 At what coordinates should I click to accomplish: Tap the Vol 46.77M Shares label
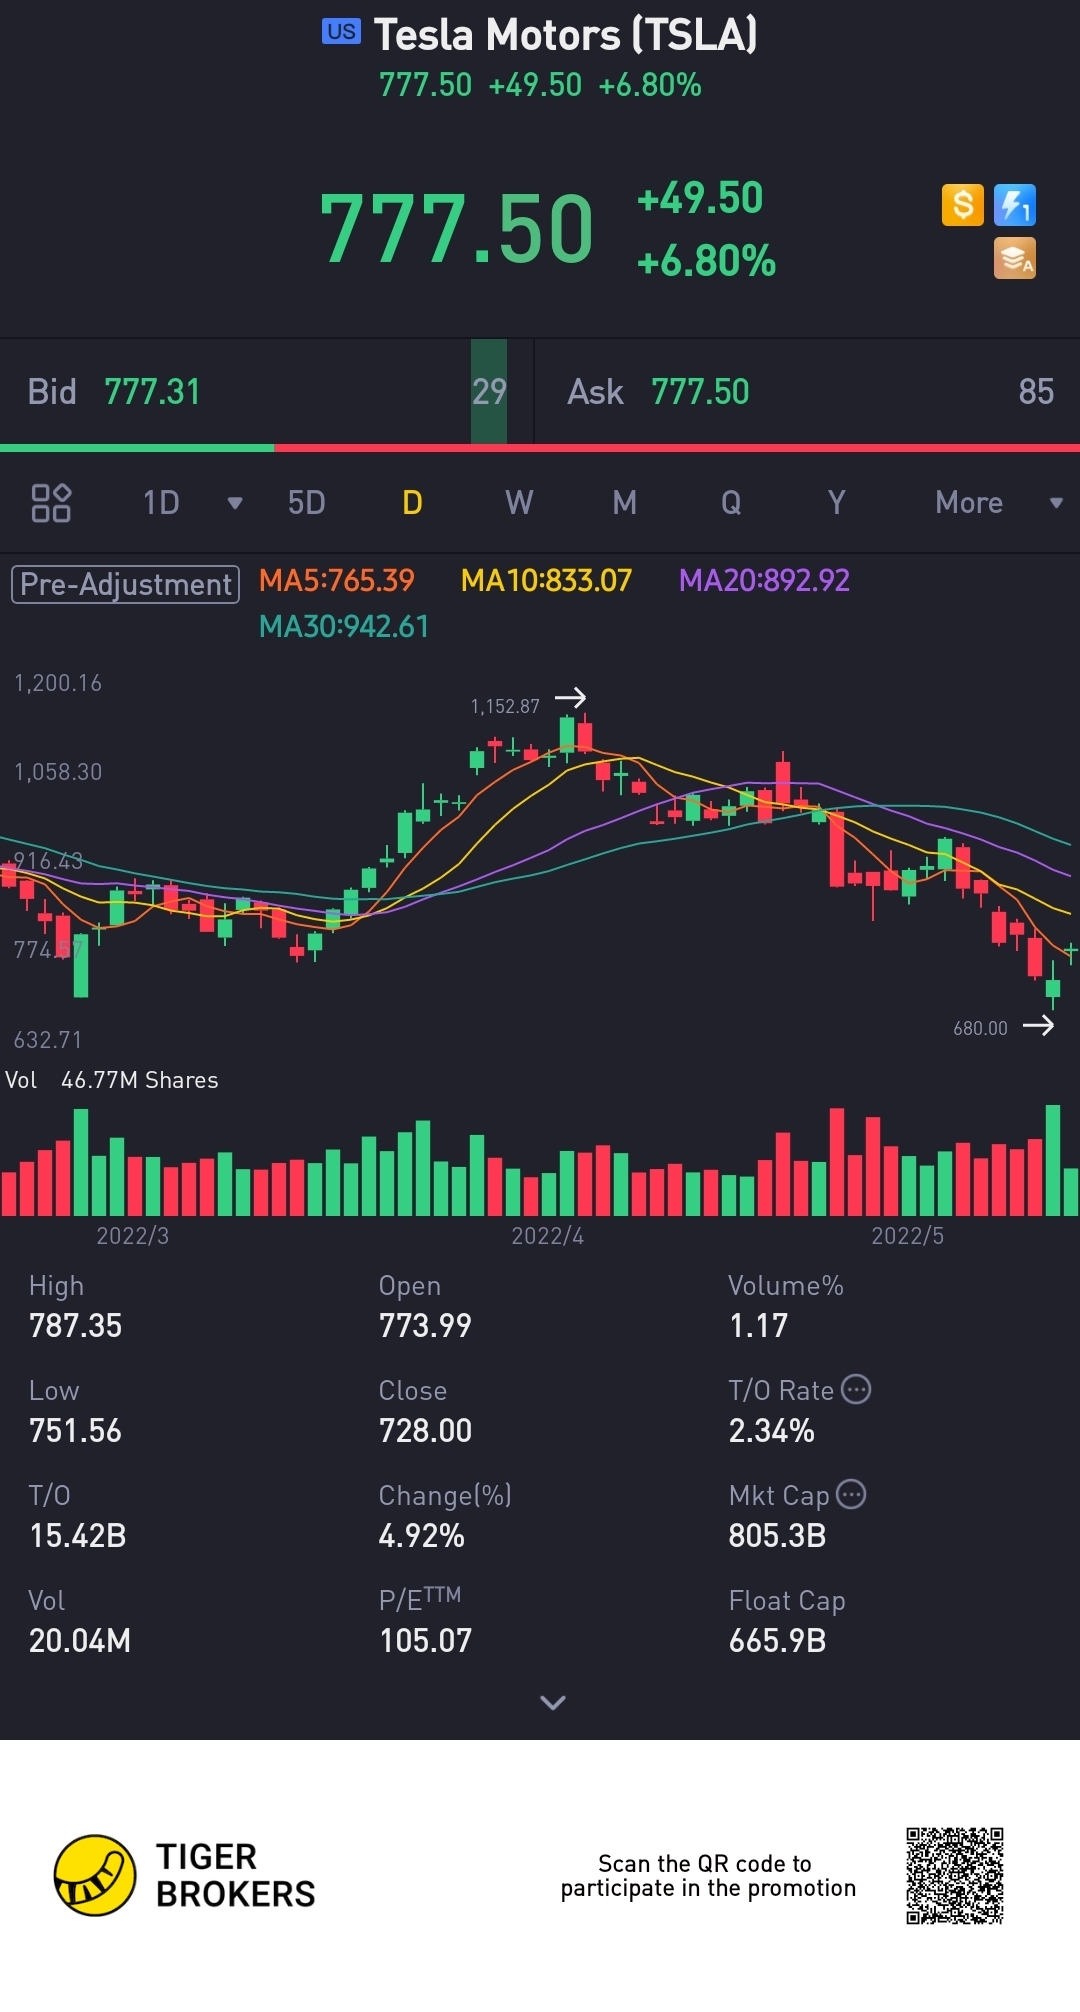[x=112, y=1080]
